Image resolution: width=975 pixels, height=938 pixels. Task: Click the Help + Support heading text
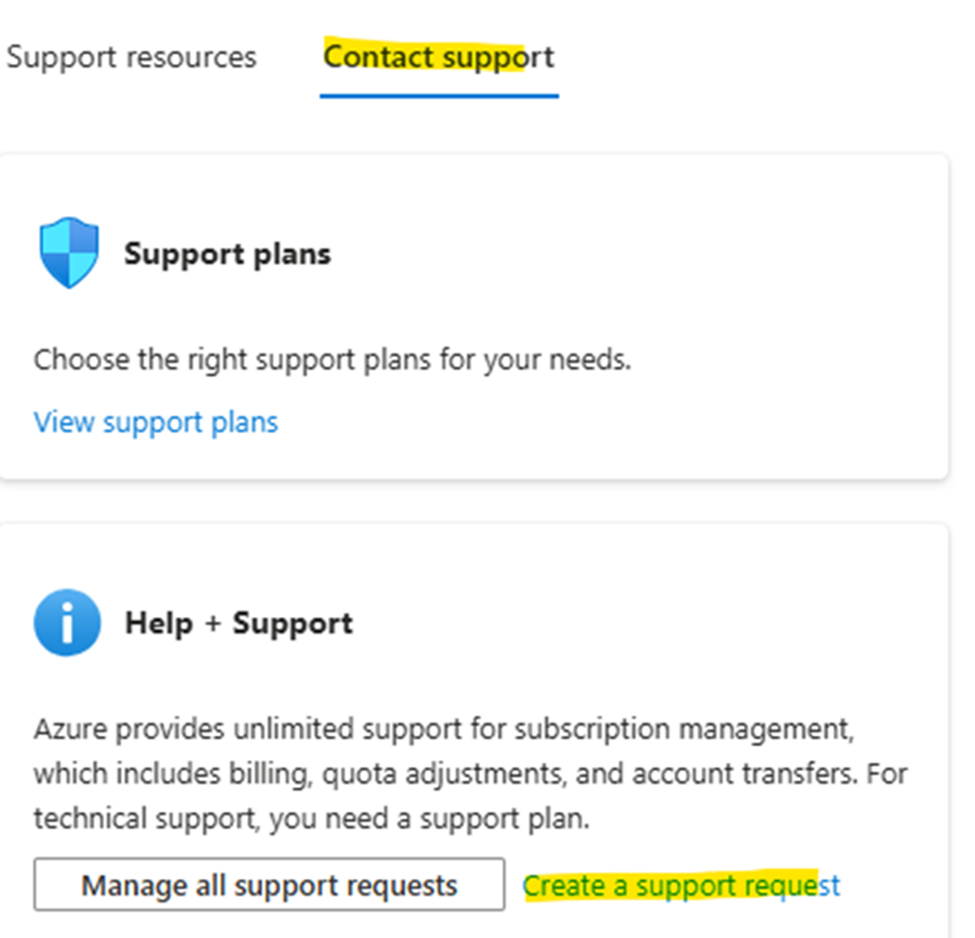(x=238, y=622)
